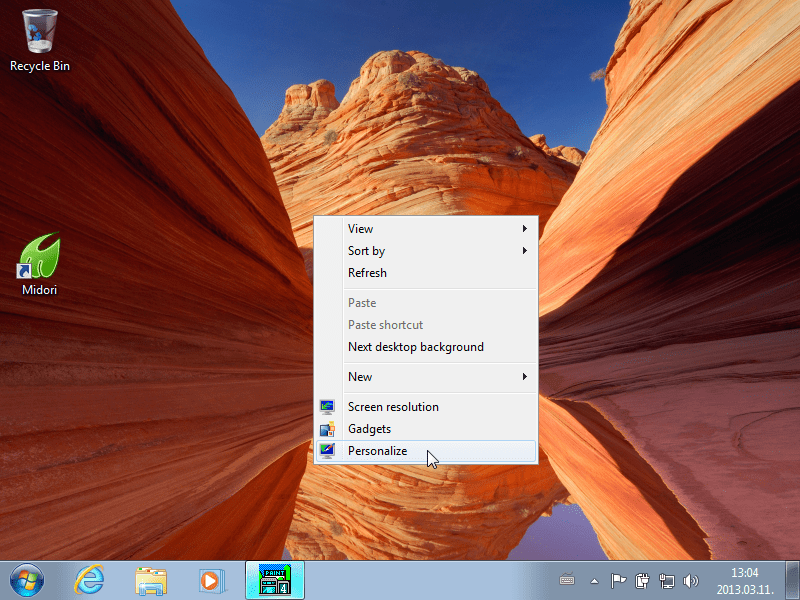Choose Next desktop background

426,346
